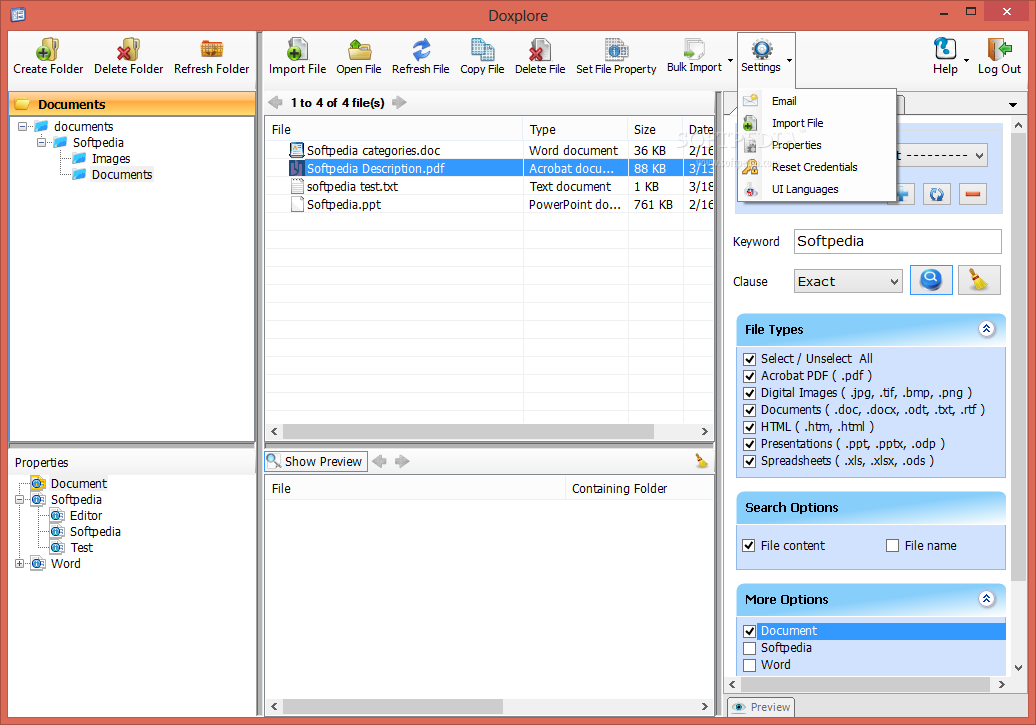Image resolution: width=1036 pixels, height=725 pixels.
Task: Uncheck Acrobat PDF file type
Action: click(x=749, y=376)
